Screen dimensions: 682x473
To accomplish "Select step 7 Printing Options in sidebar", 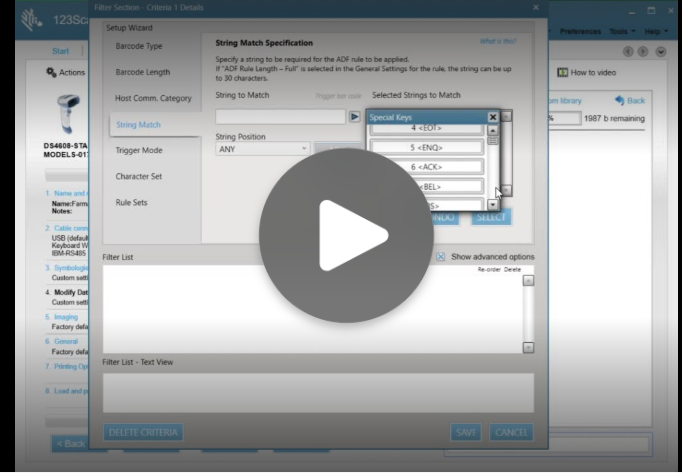I will tap(67, 366).
